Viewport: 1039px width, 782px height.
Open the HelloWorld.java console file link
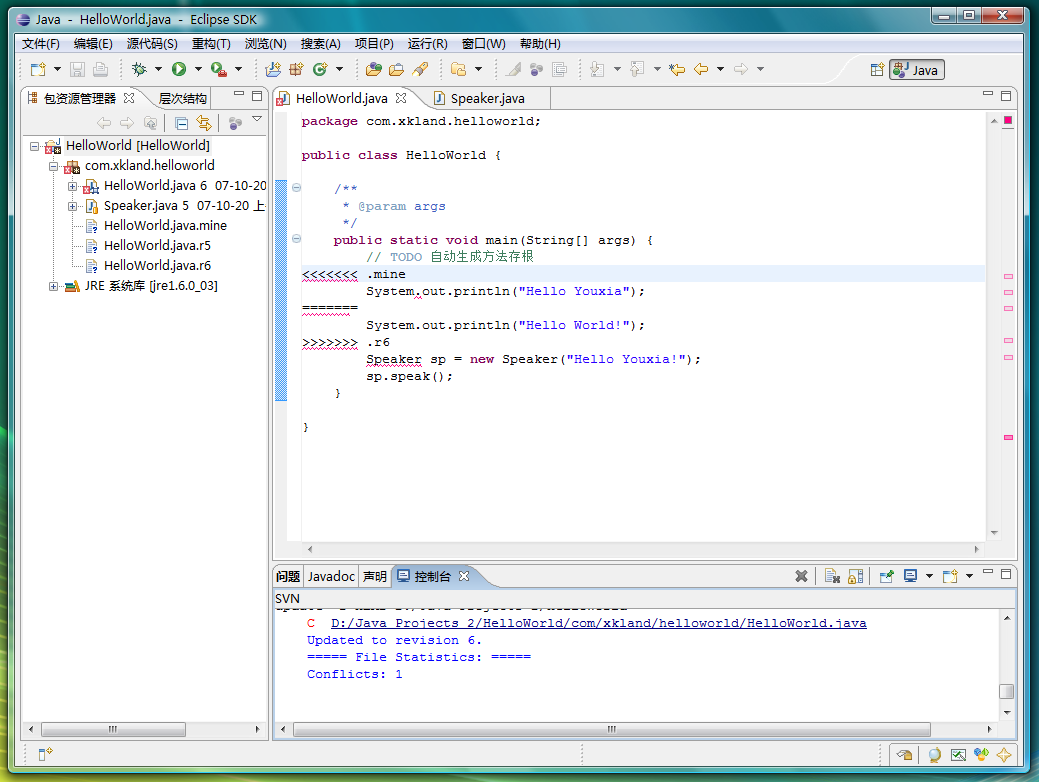click(598, 624)
